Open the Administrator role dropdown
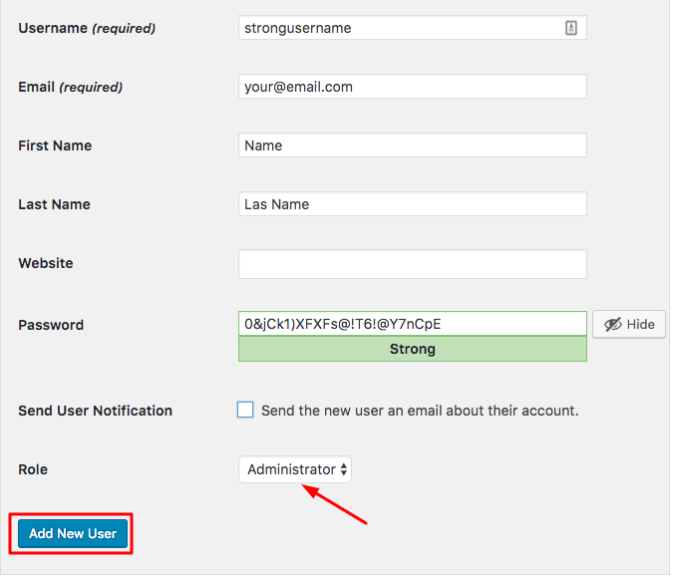The height and width of the screenshot is (582, 678). click(295, 469)
